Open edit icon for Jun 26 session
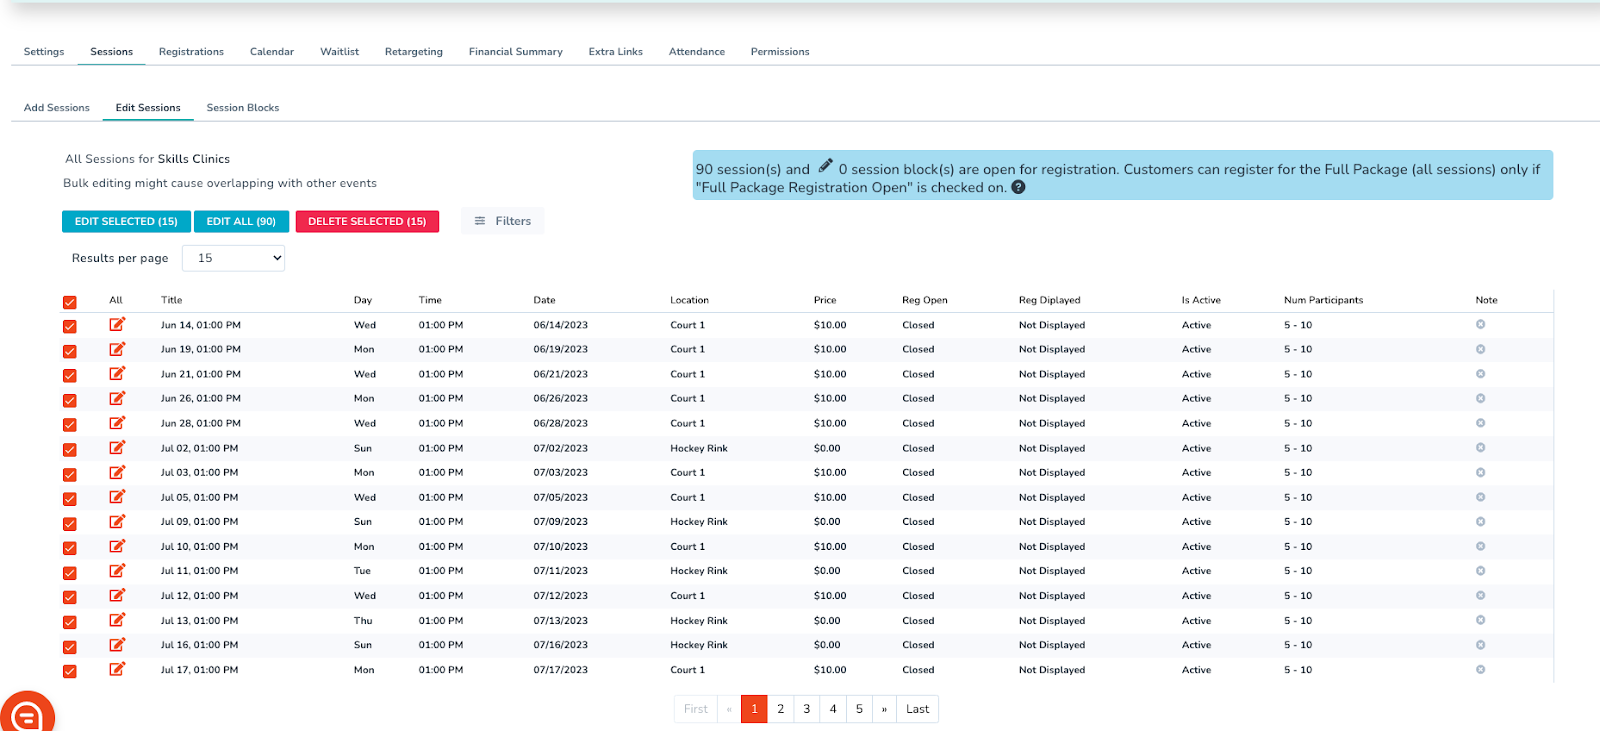Image resolution: width=1600 pixels, height=731 pixels. [117, 398]
